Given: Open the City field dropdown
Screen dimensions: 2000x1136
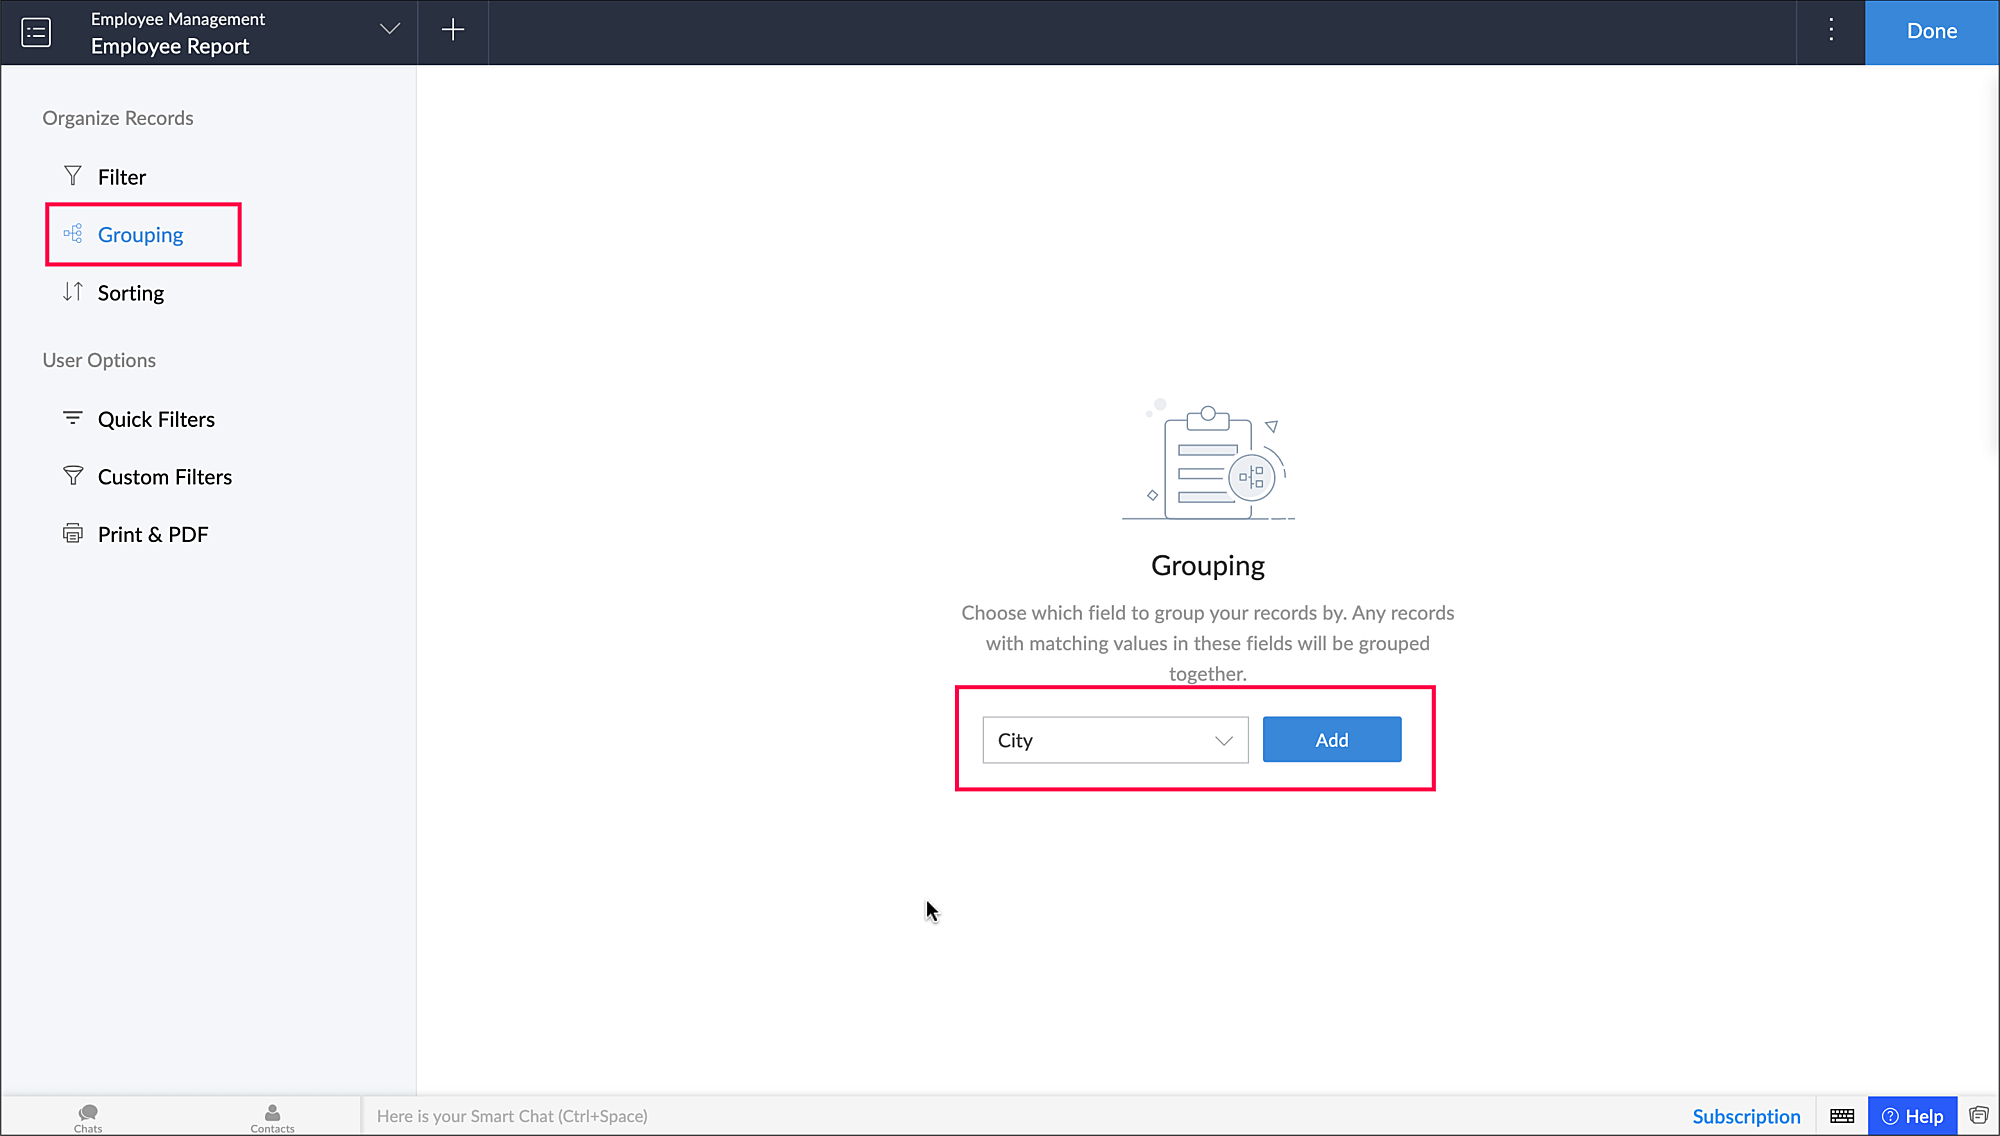Looking at the screenshot, I should click(1115, 740).
